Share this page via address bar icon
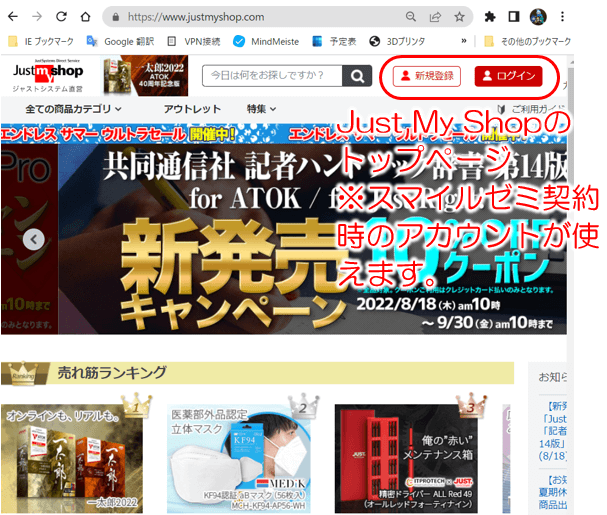The width and height of the screenshot is (607, 515). (435, 17)
